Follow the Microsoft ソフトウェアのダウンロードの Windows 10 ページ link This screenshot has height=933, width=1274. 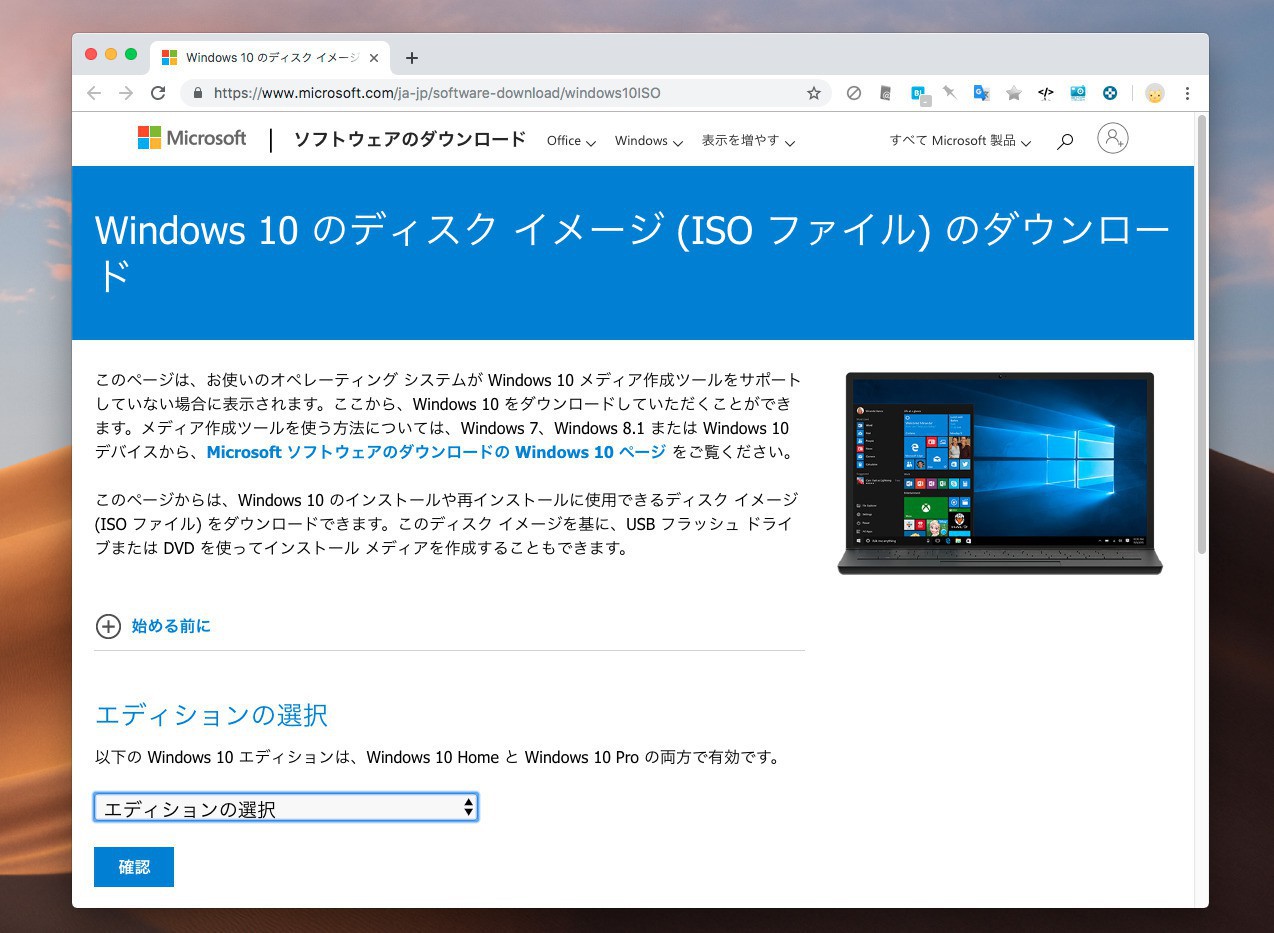click(x=436, y=452)
